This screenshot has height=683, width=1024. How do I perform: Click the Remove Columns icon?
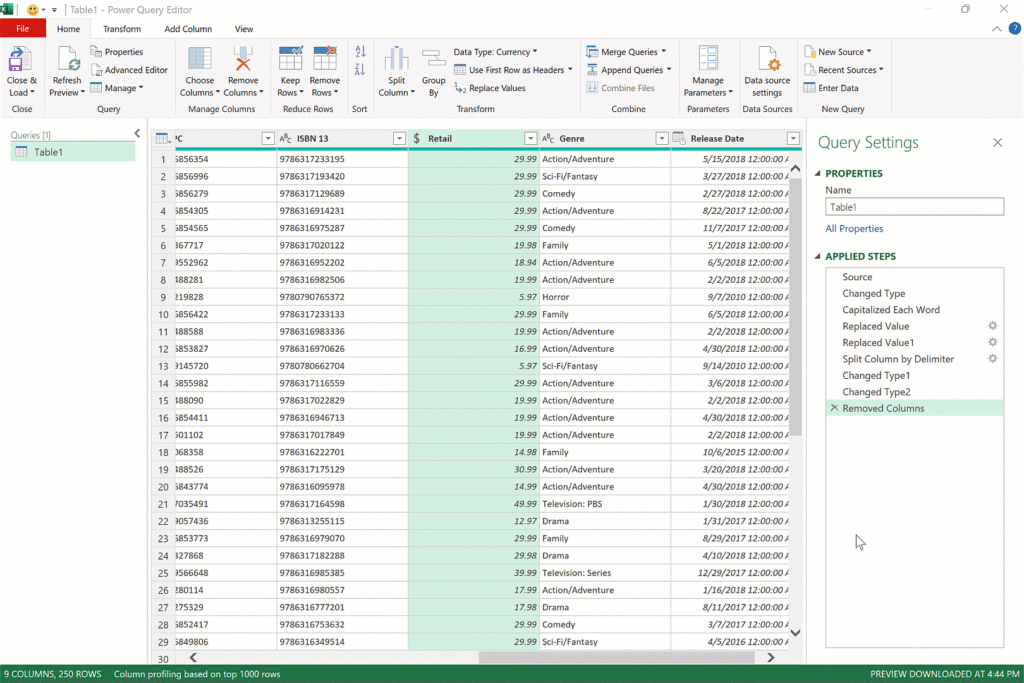click(241, 60)
